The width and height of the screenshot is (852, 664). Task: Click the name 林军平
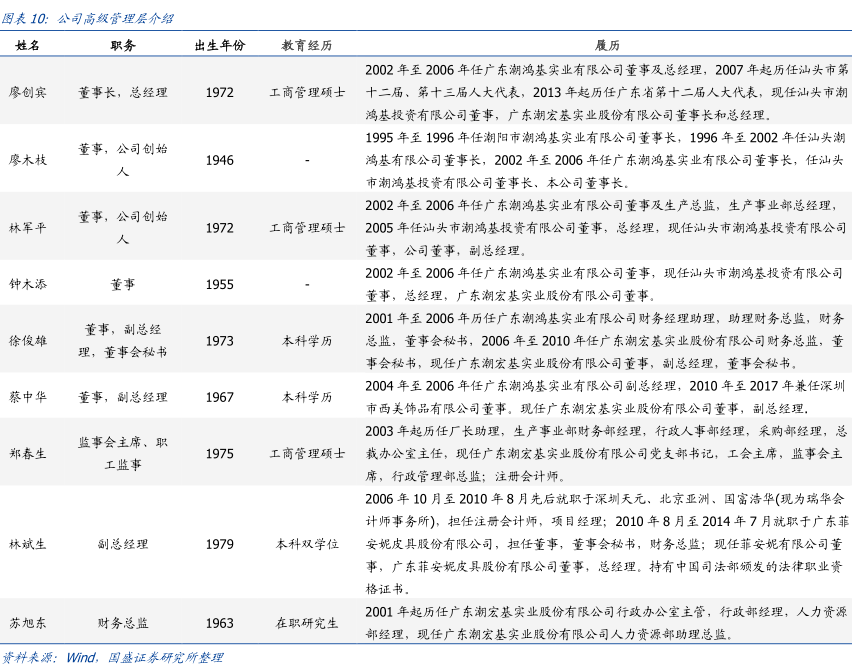pos(28,228)
